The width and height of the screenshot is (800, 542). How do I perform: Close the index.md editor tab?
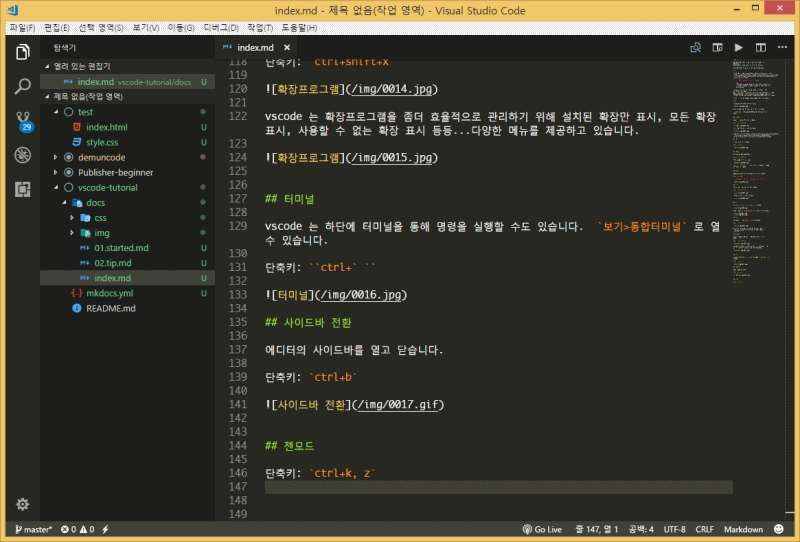(x=287, y=47)
